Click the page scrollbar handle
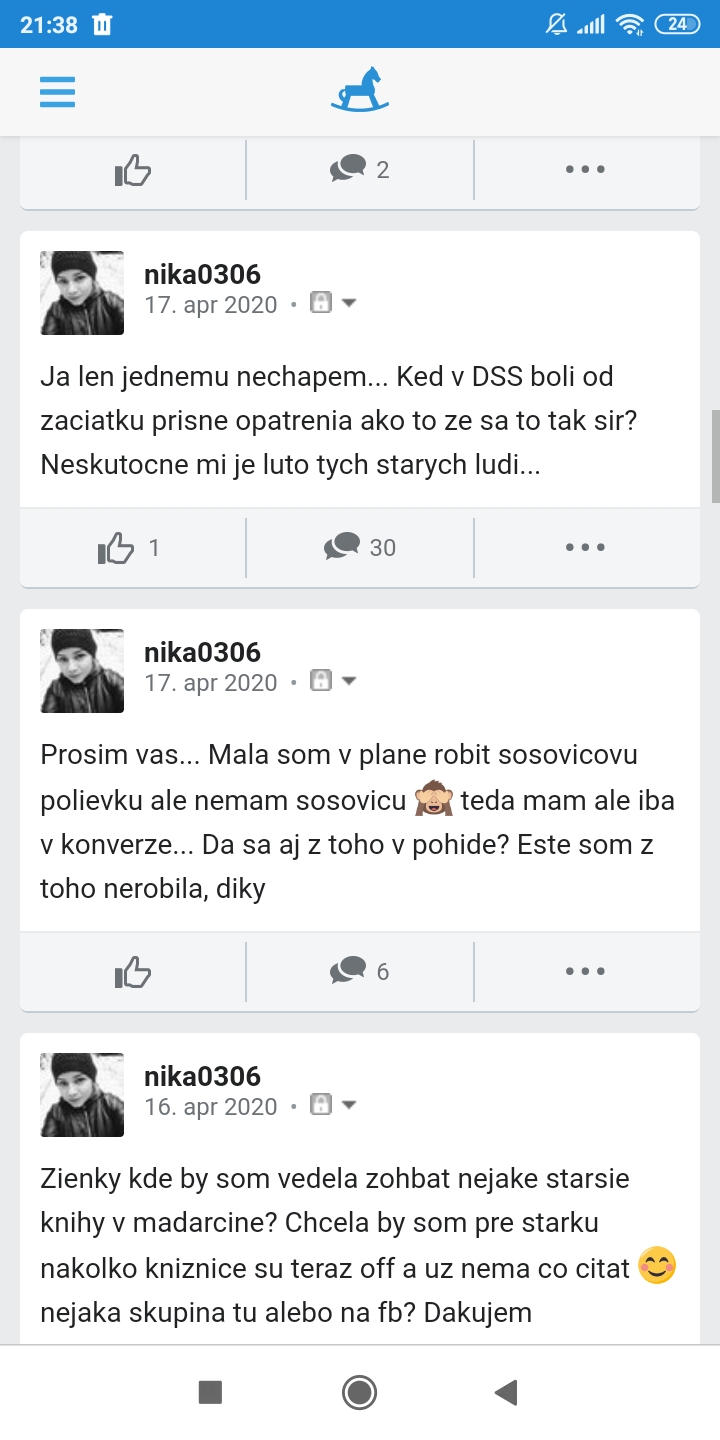 (715, 456)
